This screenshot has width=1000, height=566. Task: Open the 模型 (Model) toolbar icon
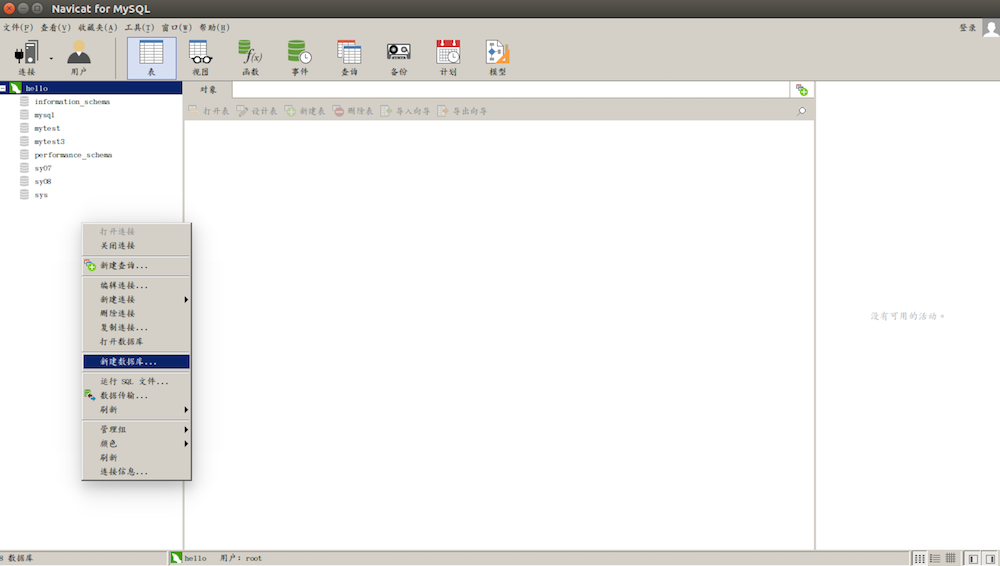coord(497,58)
